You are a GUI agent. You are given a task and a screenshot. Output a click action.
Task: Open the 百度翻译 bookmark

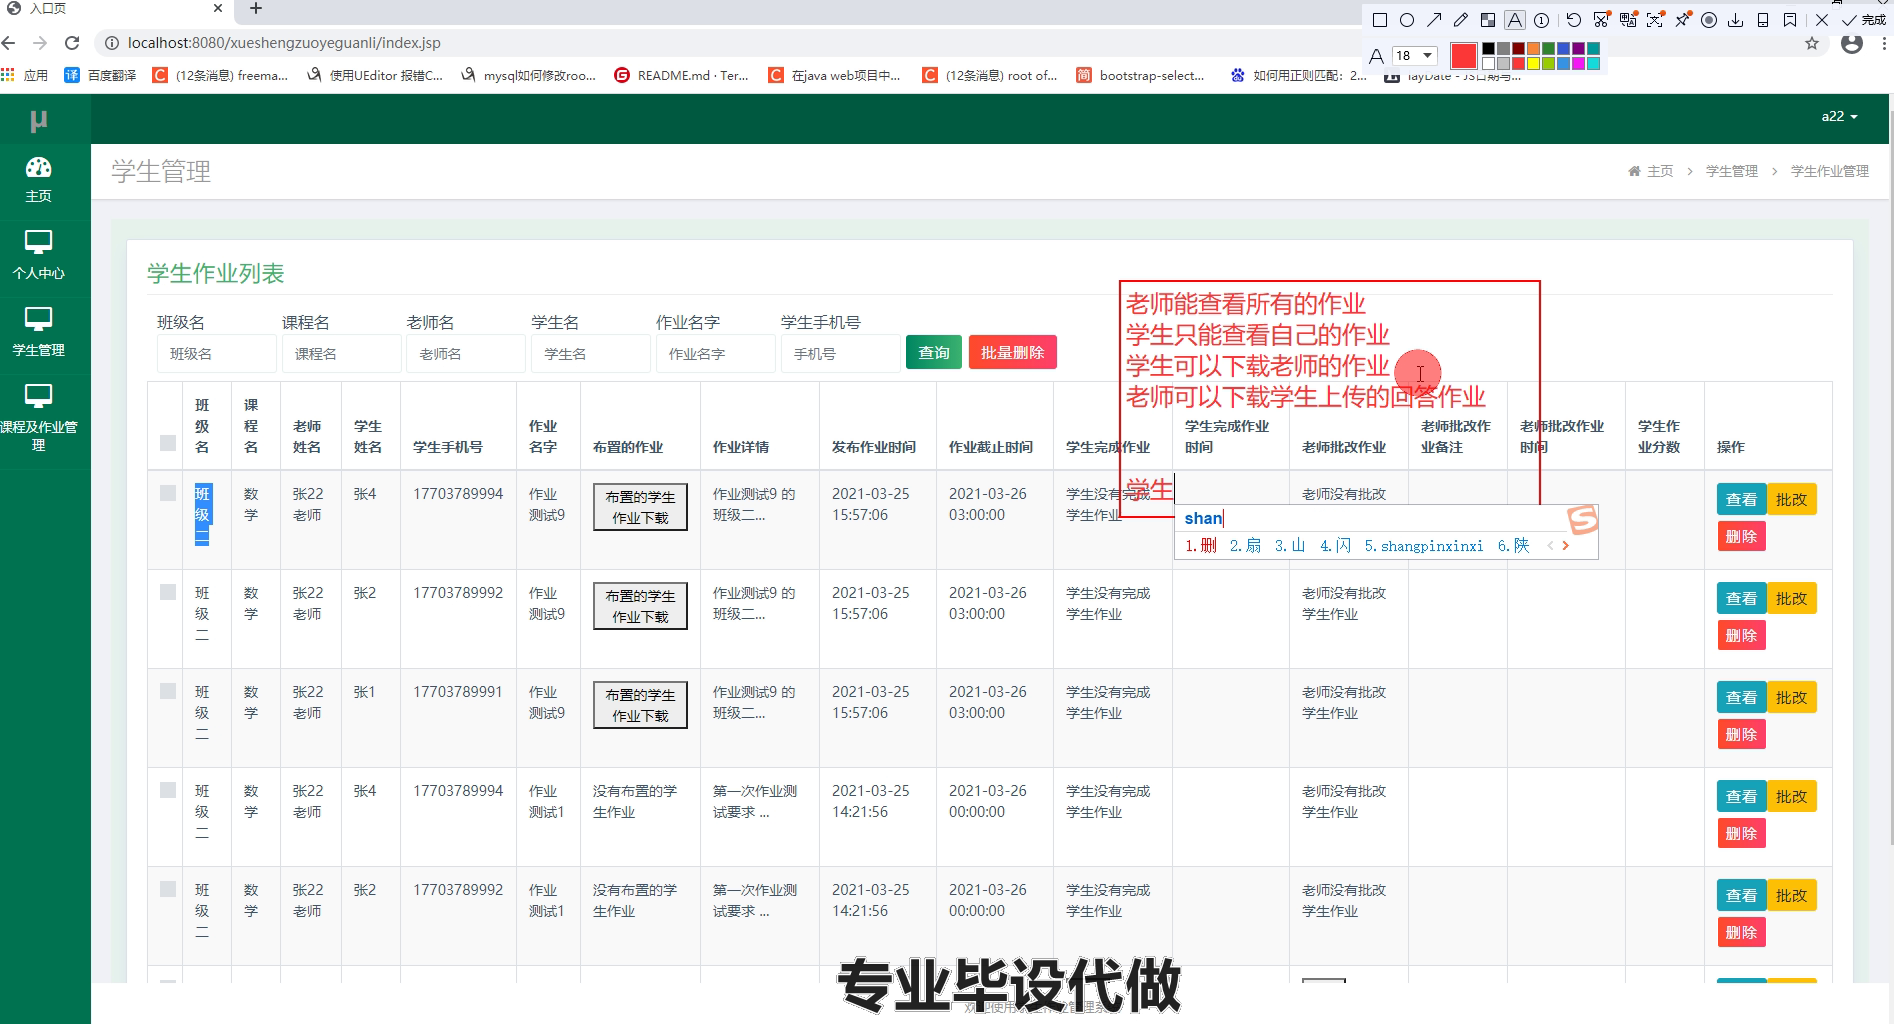100,75
